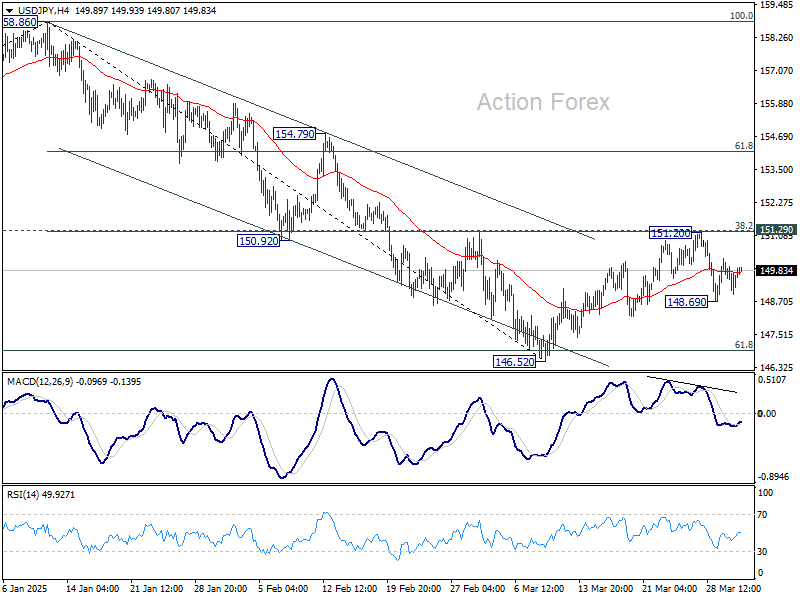Click the 151.200 high price label

[670, 233]
